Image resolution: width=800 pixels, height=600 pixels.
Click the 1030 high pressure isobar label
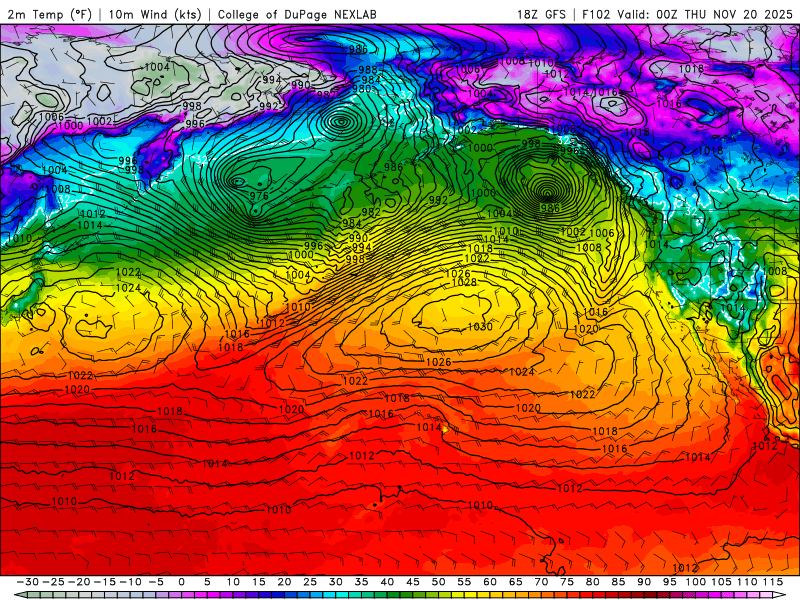[x=480, y=327]
